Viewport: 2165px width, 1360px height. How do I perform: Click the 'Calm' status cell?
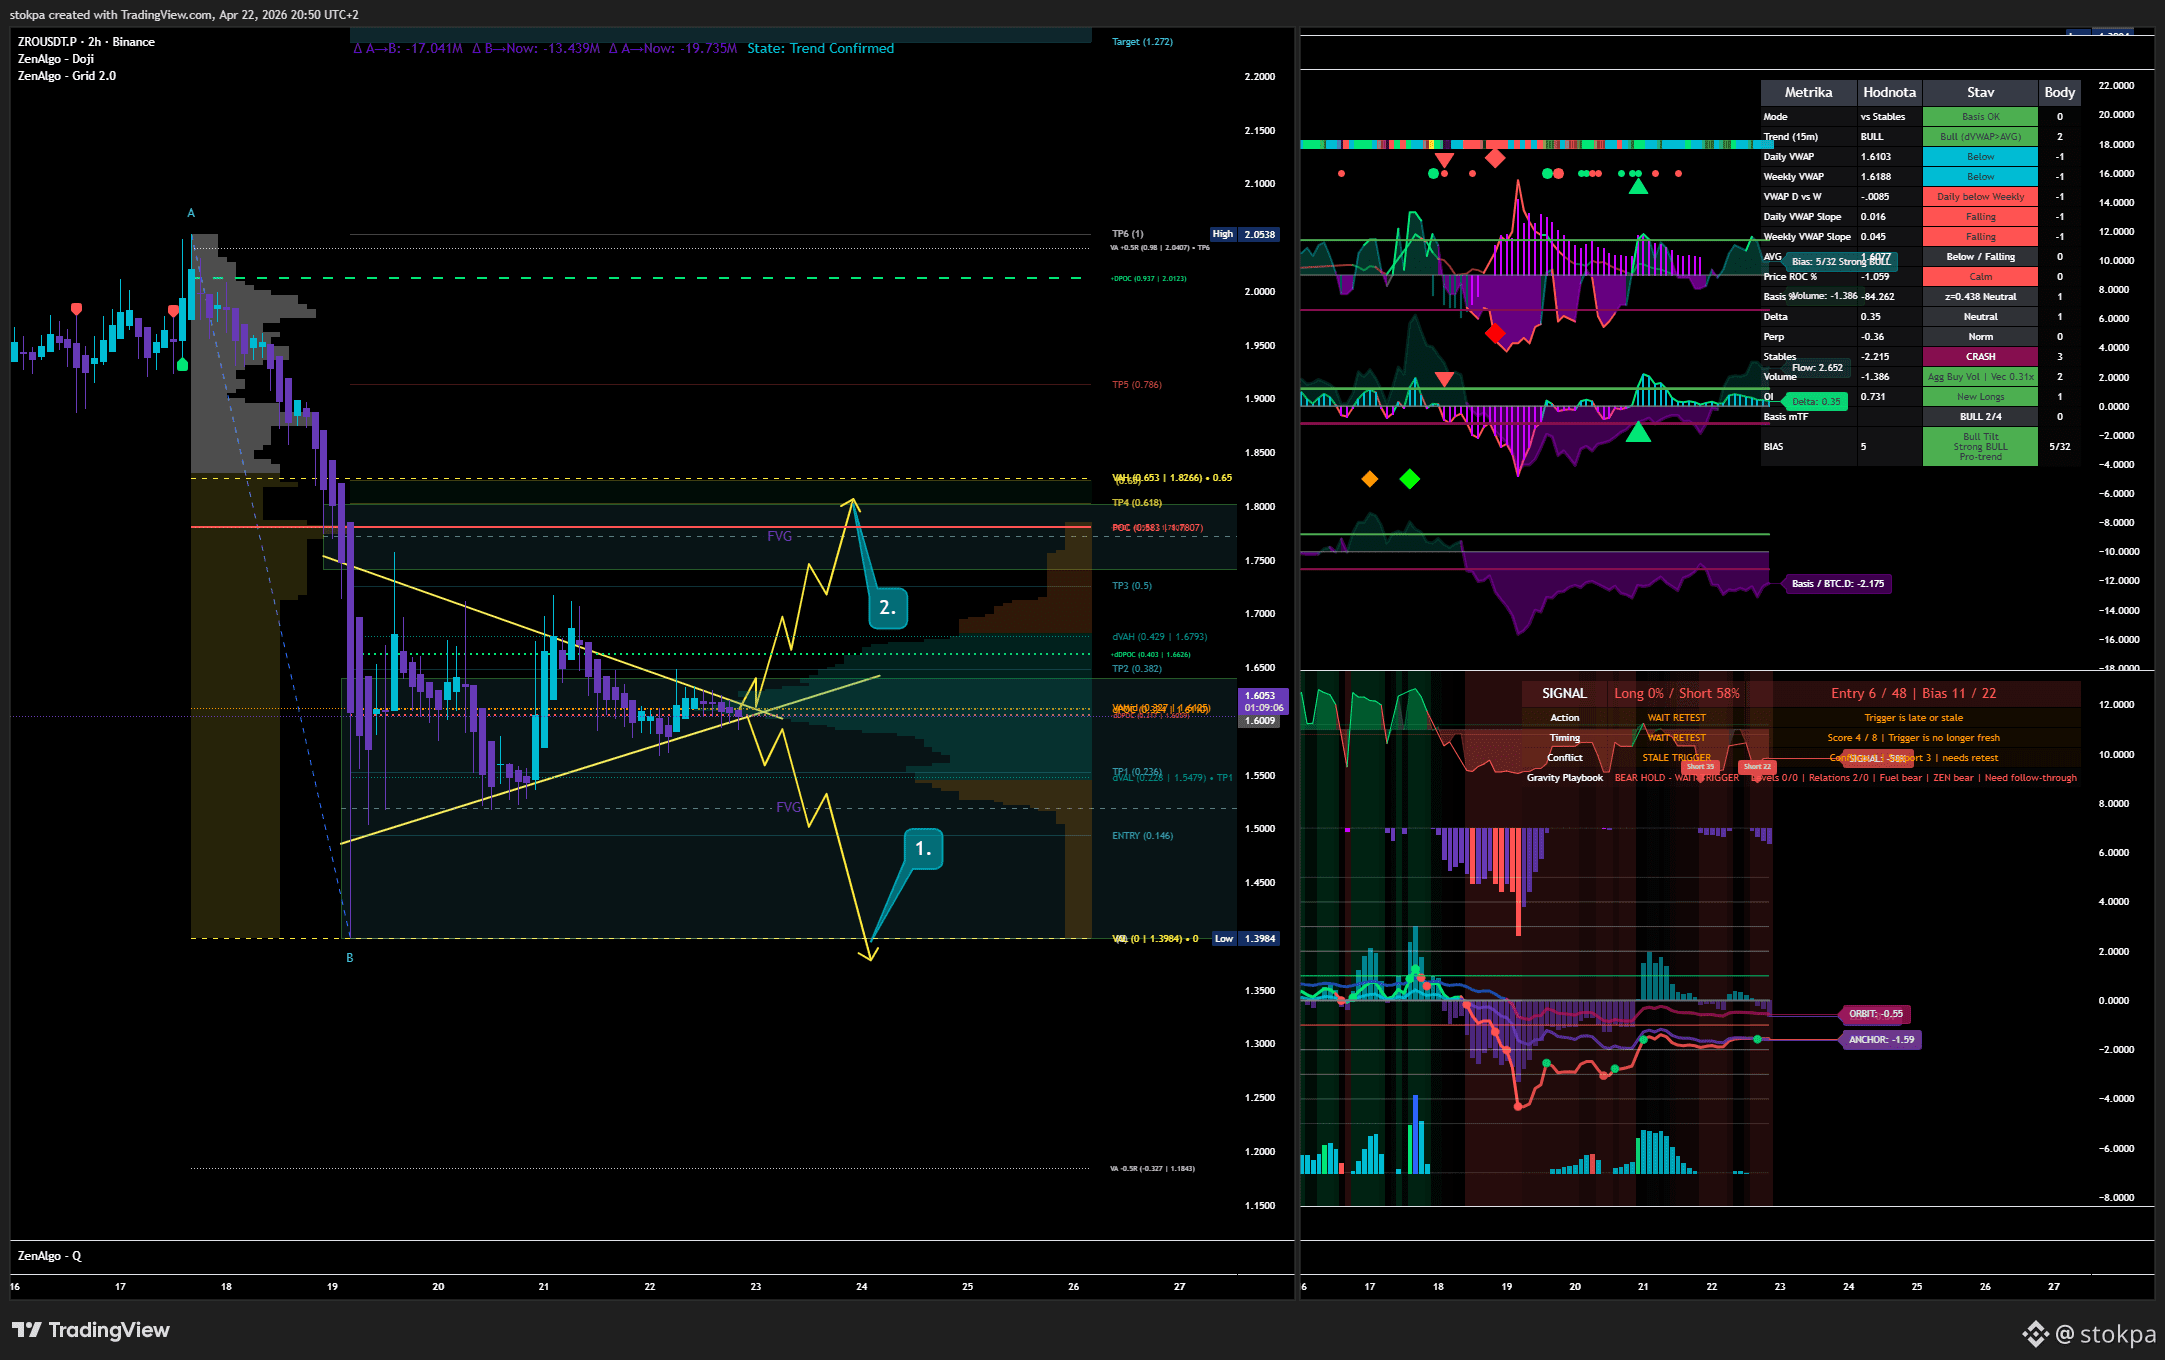point(1980,277)
